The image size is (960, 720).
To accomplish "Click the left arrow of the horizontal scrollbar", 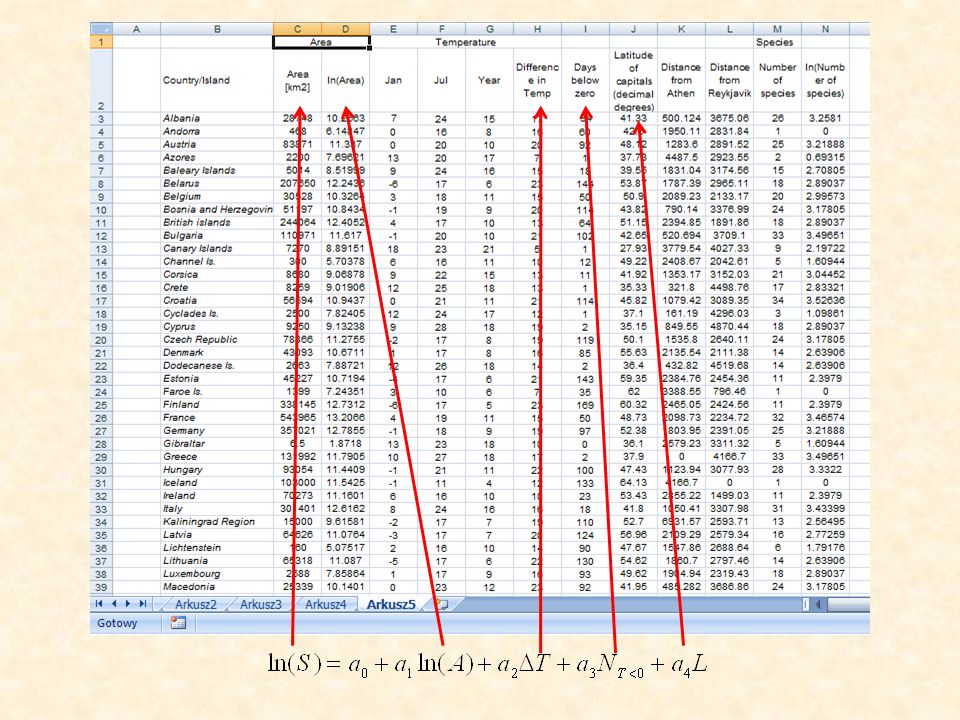I will click(x=818, y=604).
